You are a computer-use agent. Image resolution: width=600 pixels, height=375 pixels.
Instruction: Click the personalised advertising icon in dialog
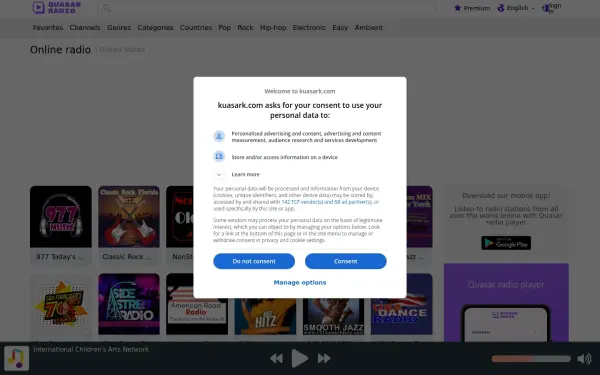click(x=219, y=136)
